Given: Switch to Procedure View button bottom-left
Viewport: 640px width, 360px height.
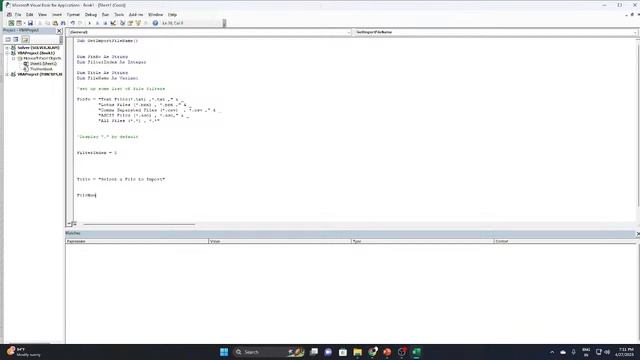Looking at the screenshot, I should (69, 224).
